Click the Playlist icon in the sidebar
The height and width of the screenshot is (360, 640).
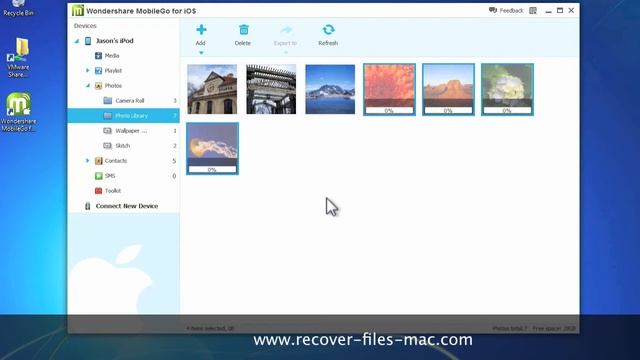click(x=98, y=71)
